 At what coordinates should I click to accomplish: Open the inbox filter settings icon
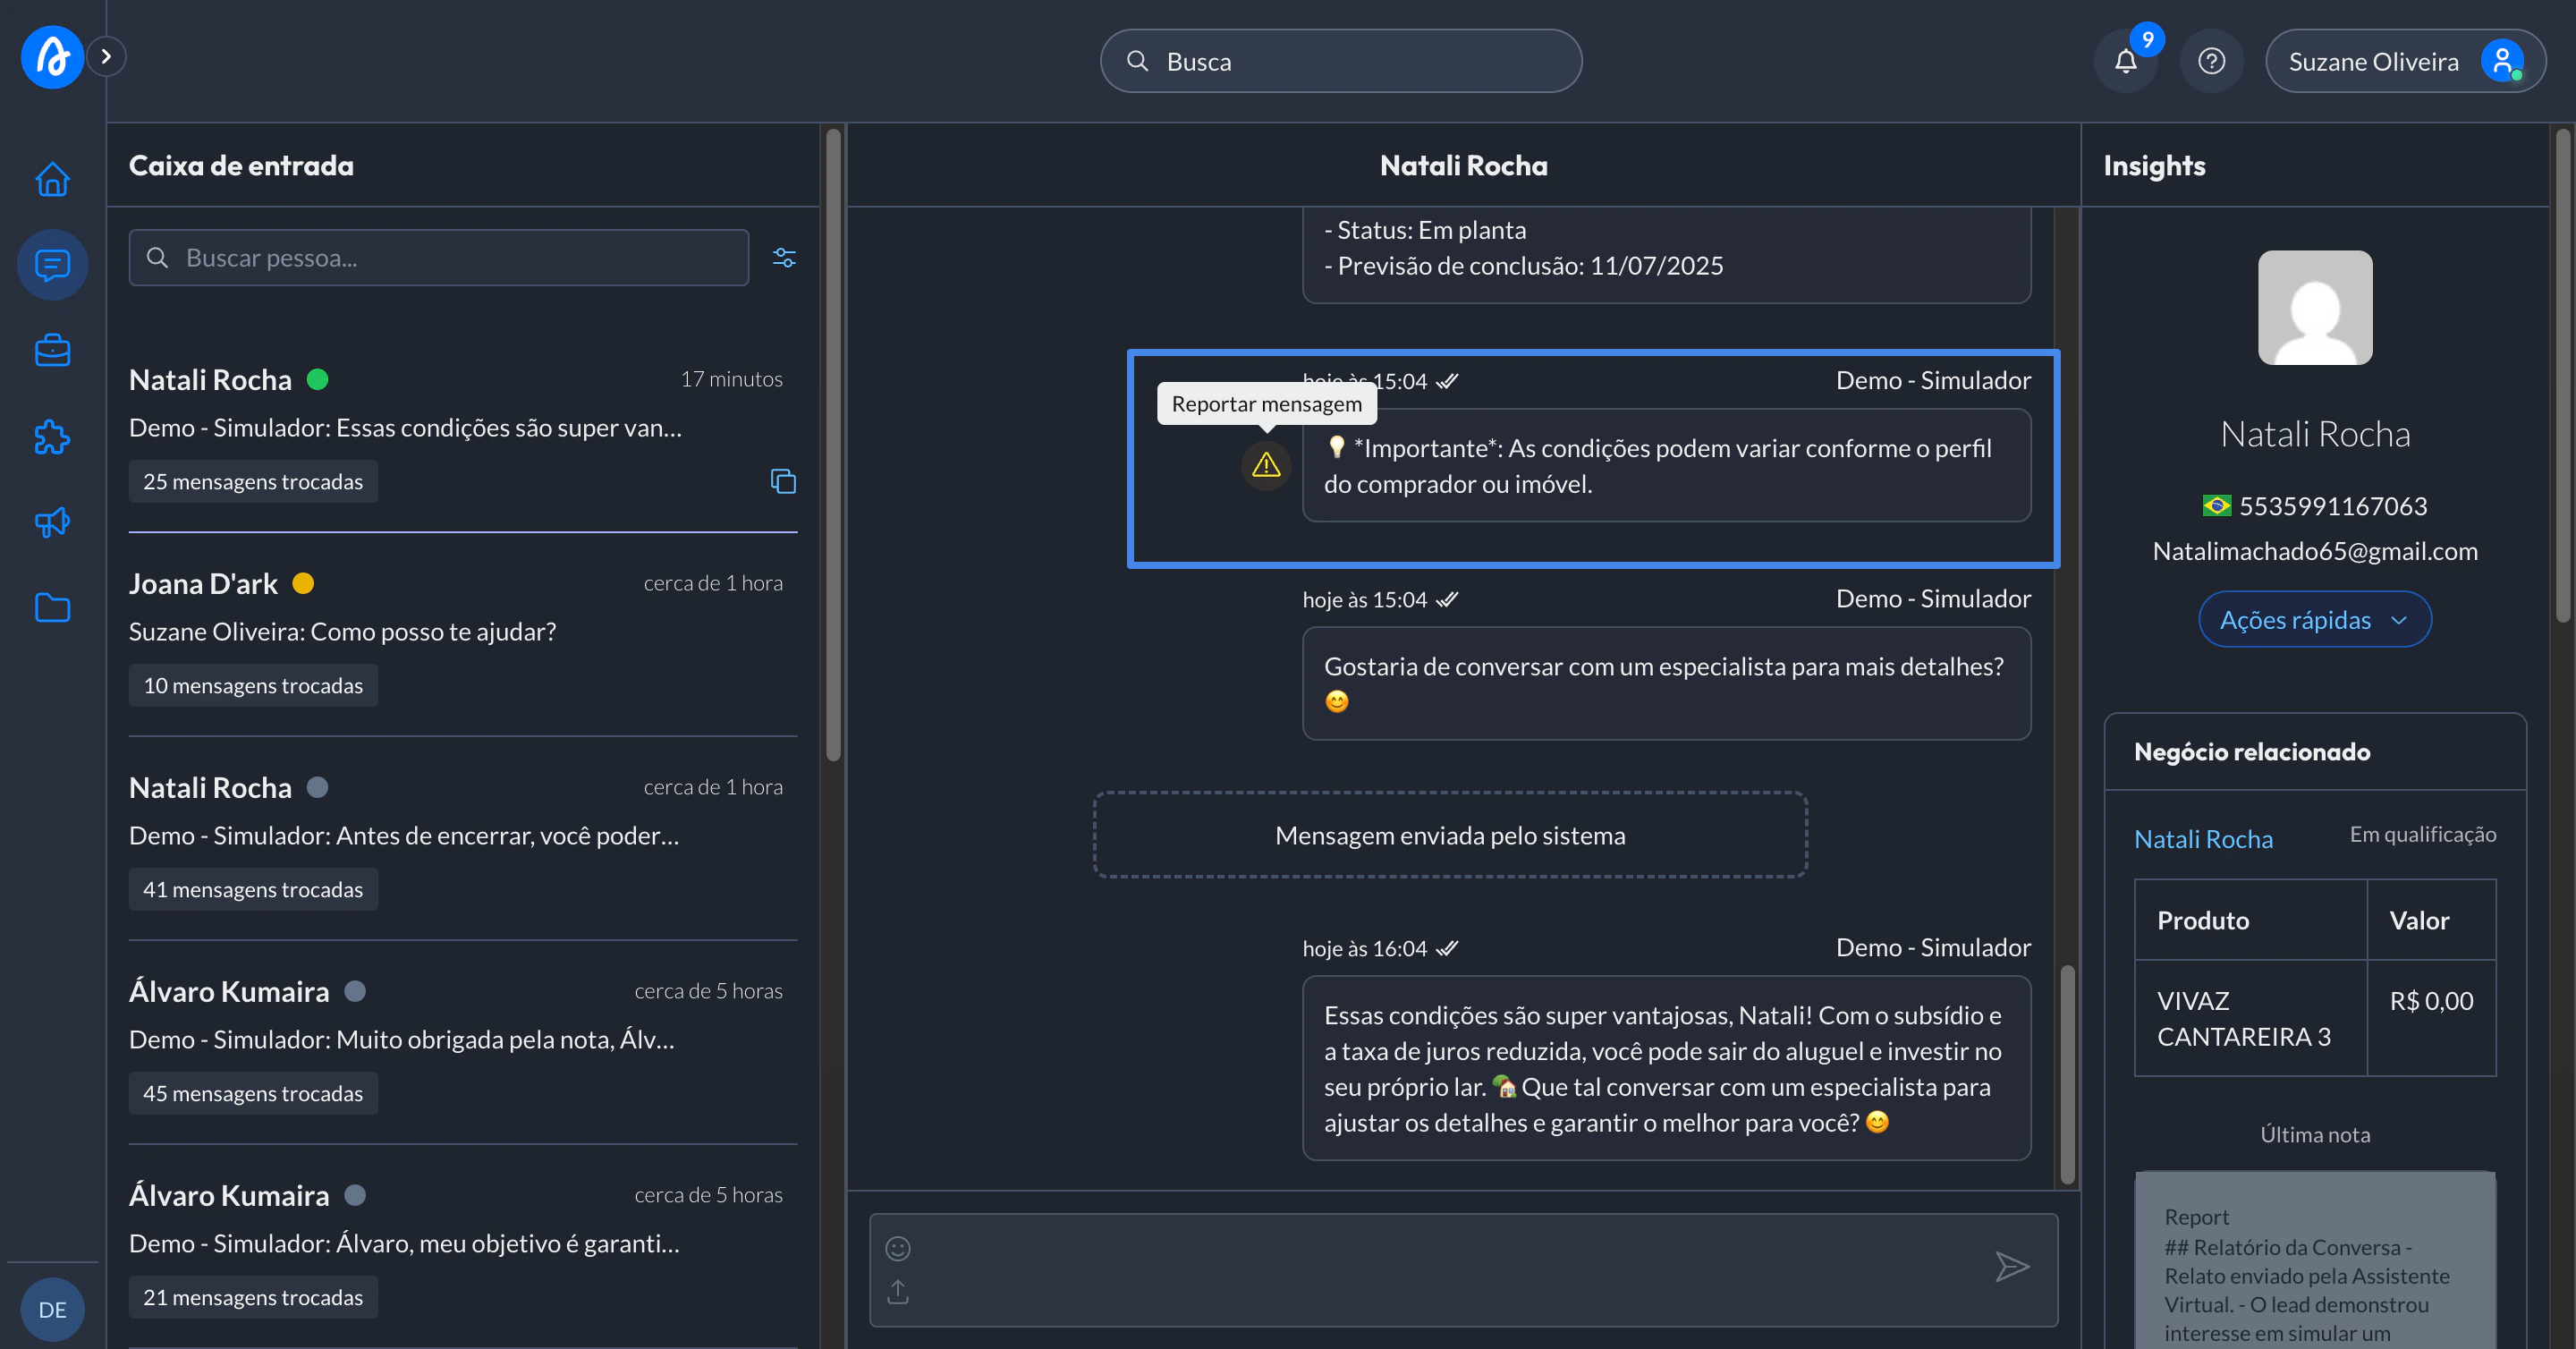(x=784, y=258)
